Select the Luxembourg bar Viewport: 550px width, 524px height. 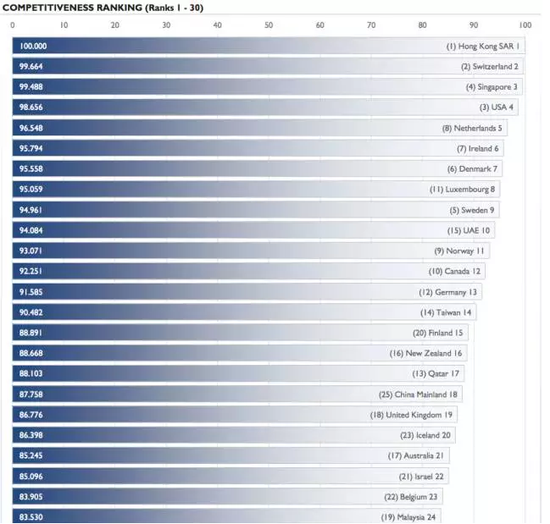pyautogui.click(x=256, y=189)
